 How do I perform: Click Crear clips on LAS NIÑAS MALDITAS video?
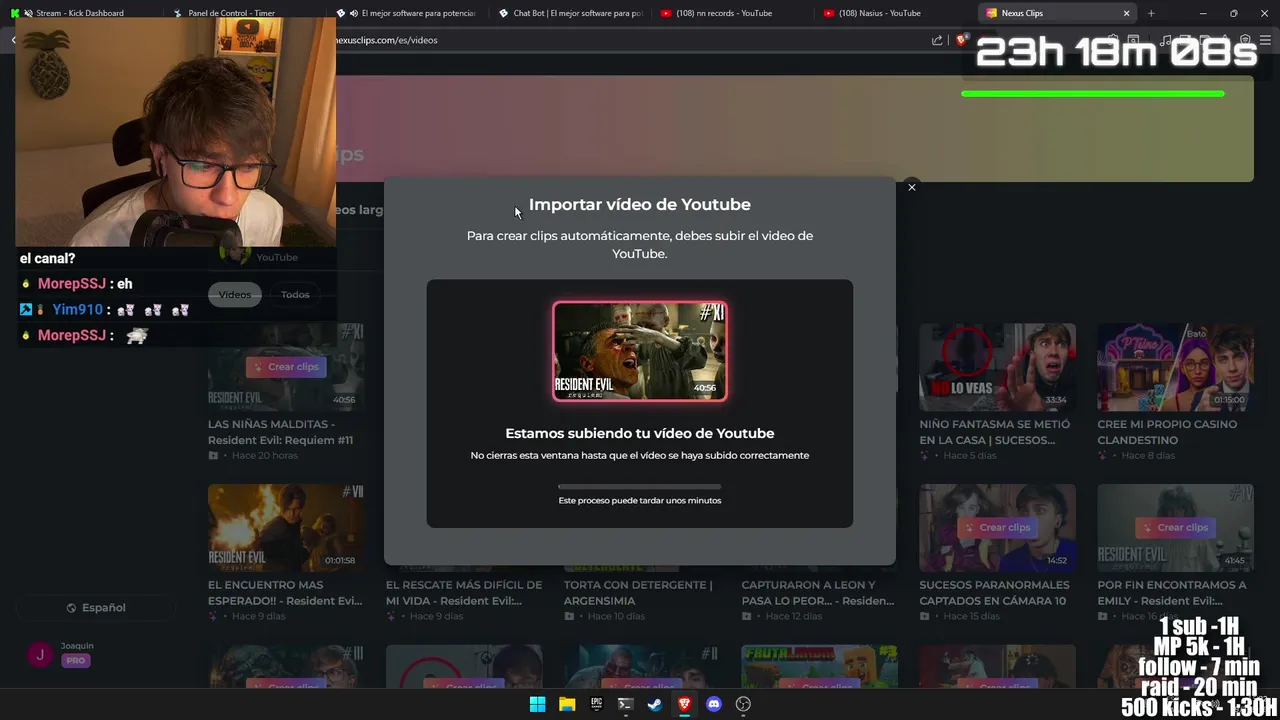[286, 367]
